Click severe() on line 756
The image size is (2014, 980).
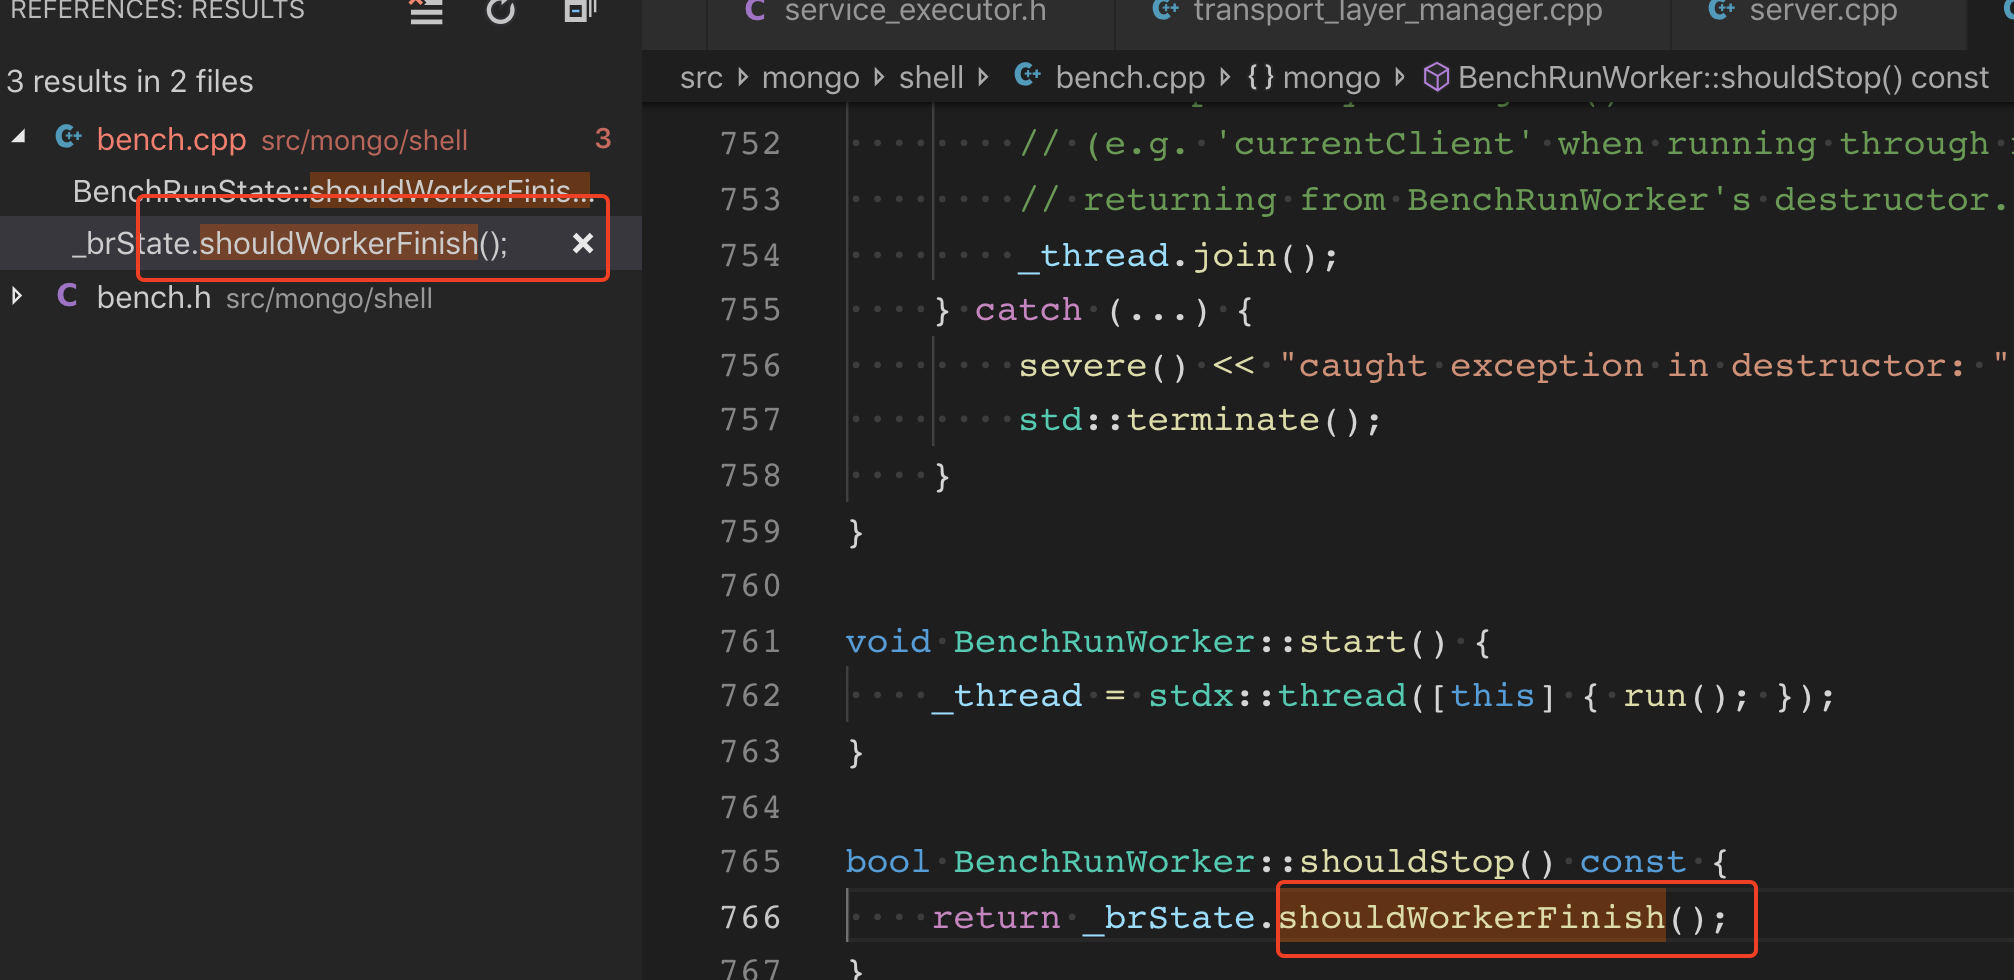click(x=1103, y=366)
